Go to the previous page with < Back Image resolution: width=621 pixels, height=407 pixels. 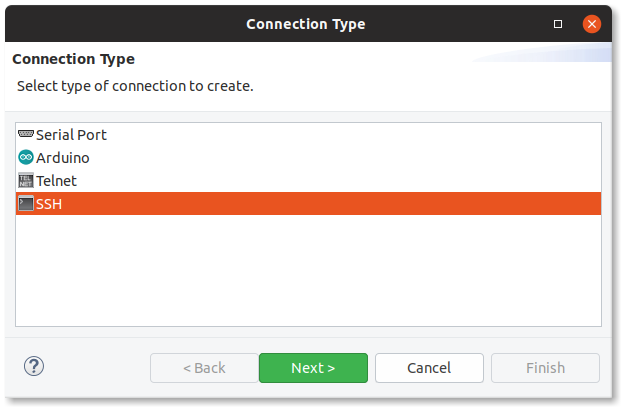[204, 368]
